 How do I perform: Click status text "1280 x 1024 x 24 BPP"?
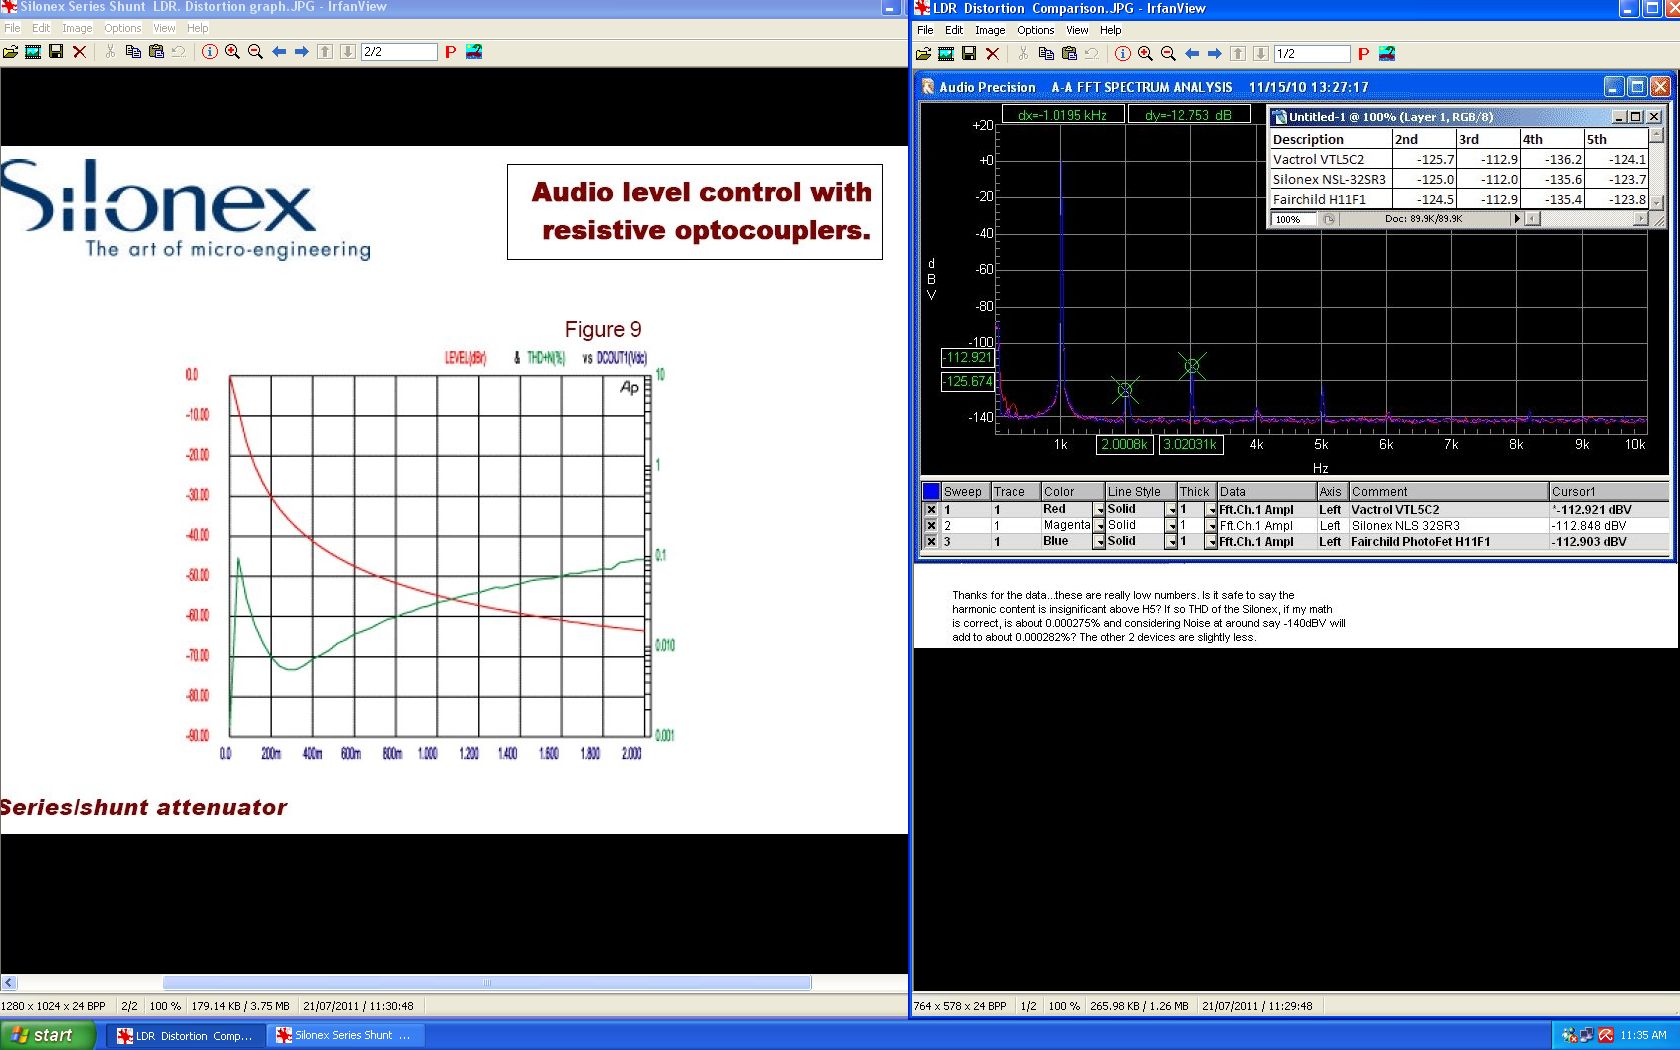click(x=54, y=1006)
